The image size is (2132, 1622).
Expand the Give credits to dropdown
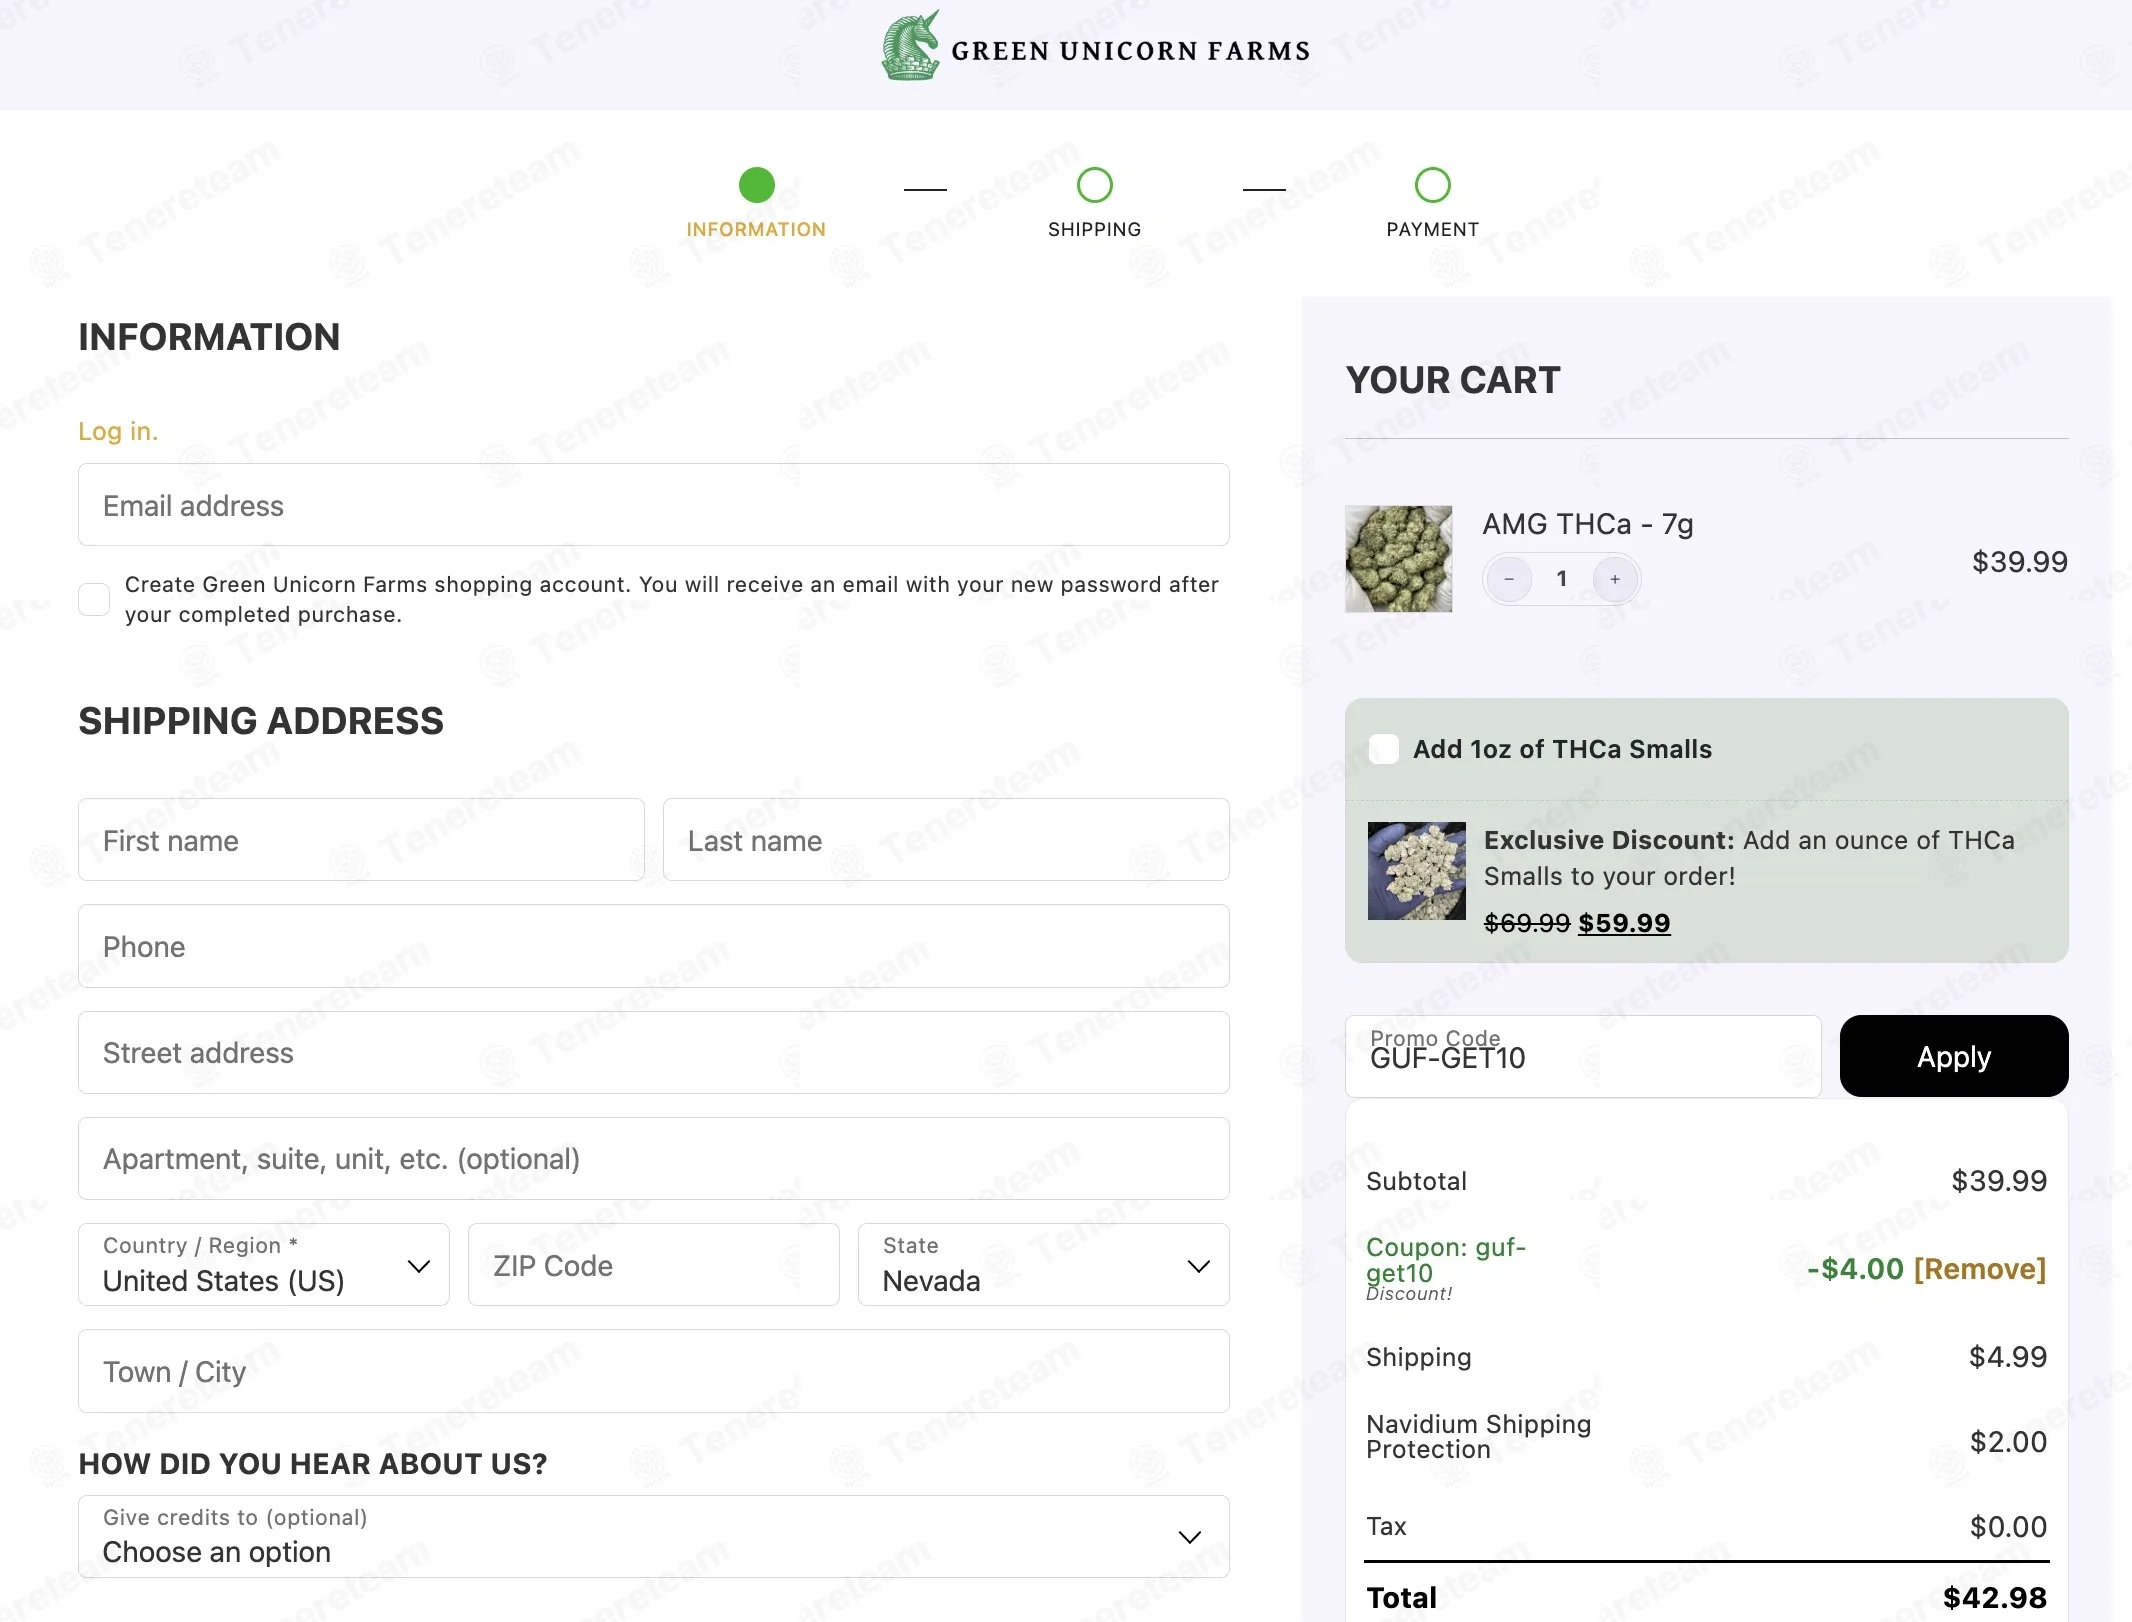[x=654, y=1537]
